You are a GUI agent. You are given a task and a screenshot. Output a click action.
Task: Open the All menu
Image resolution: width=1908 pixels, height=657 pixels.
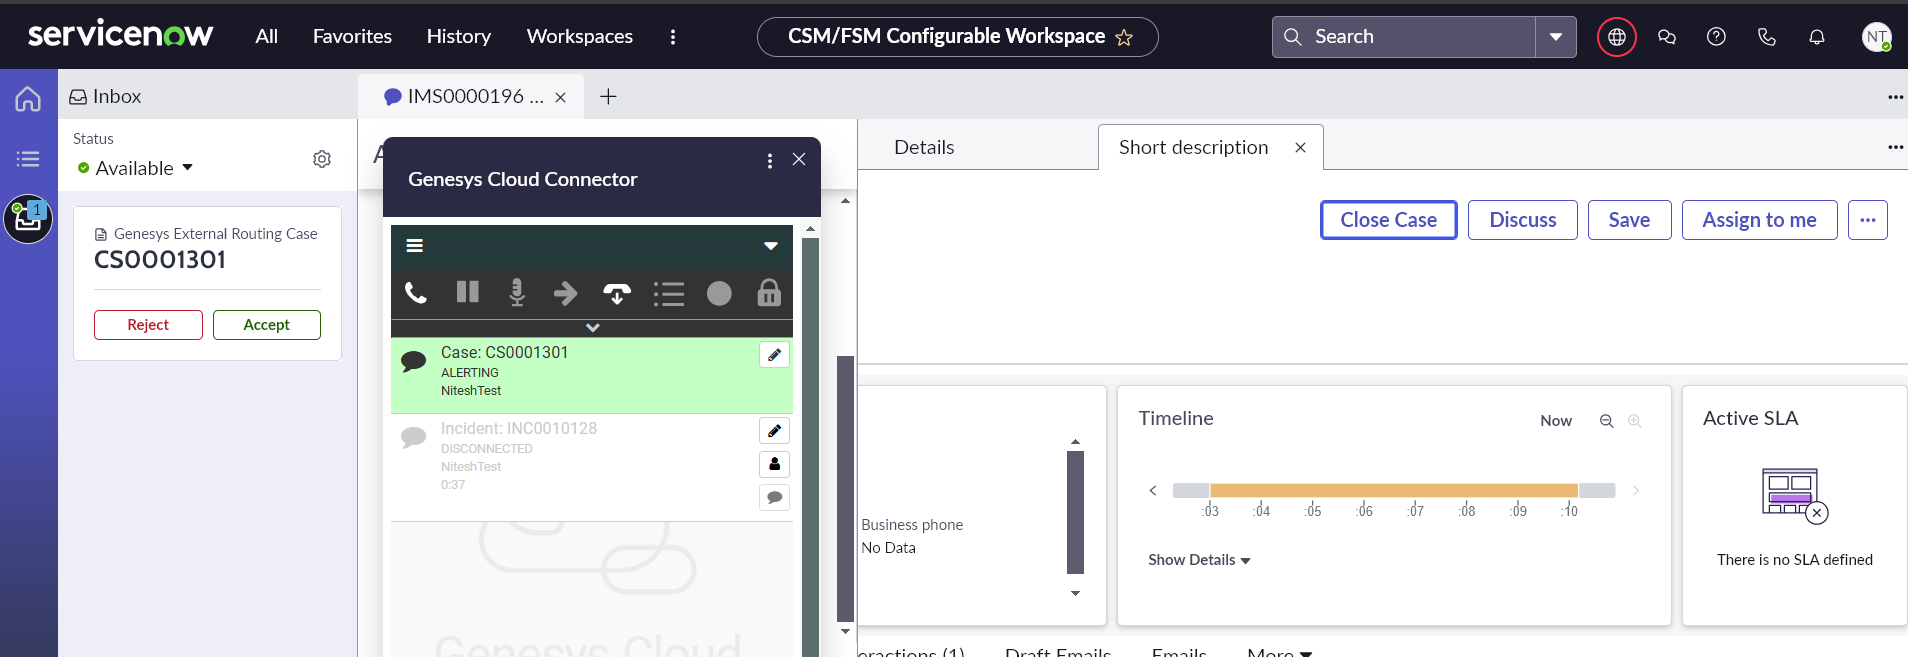(x=266, y=37)
